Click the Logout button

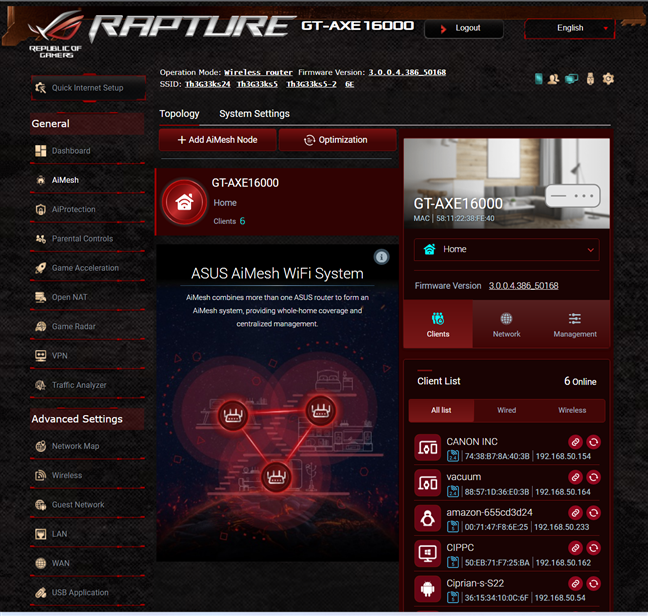coord(464,29)
